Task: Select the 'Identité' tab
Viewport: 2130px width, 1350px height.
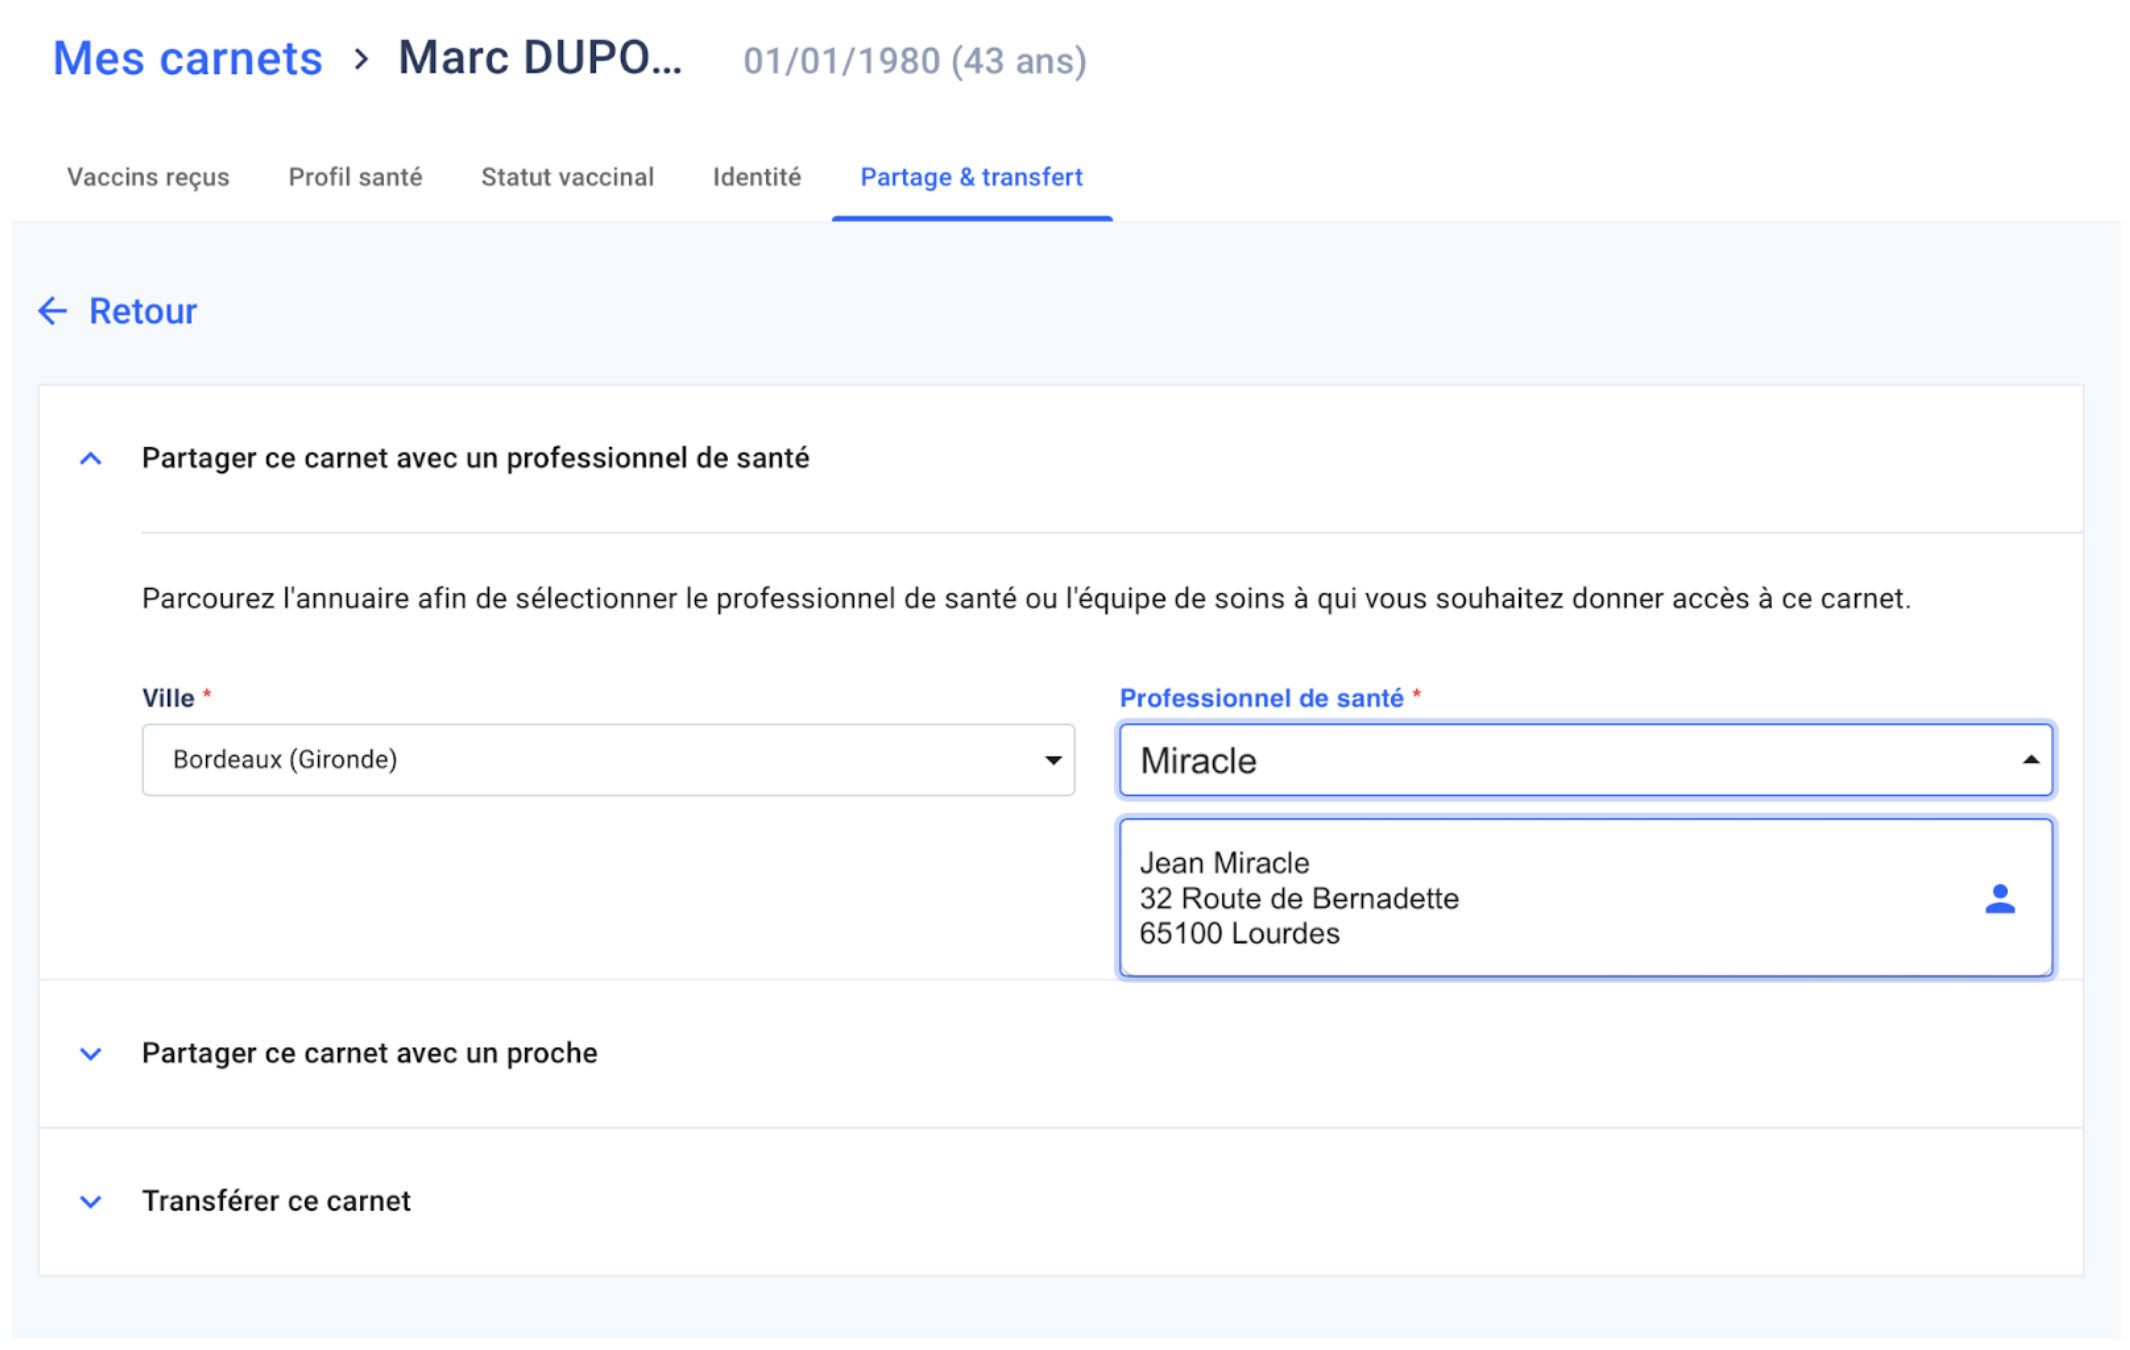Action: [x=757, y=177]
